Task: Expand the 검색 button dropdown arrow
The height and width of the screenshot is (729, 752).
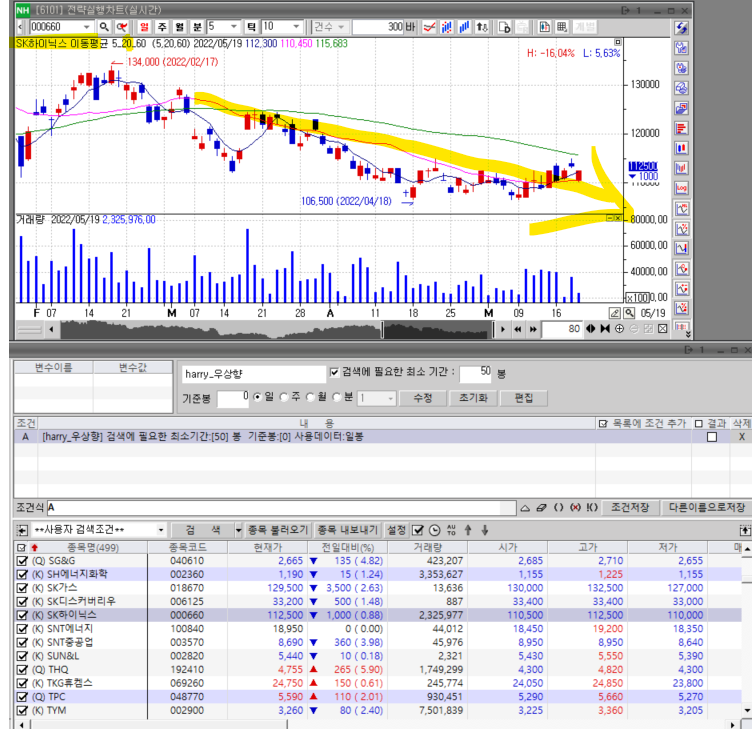Action: (x=238, y=530)
